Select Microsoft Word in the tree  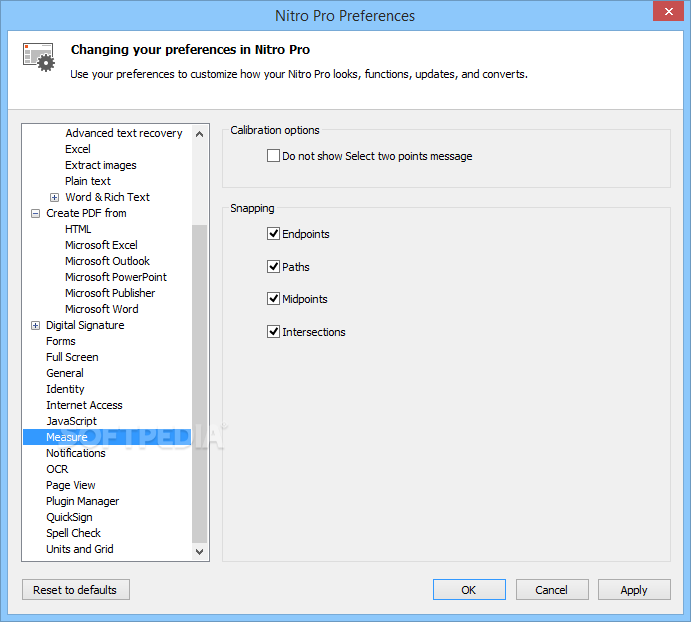pos(102,309)
